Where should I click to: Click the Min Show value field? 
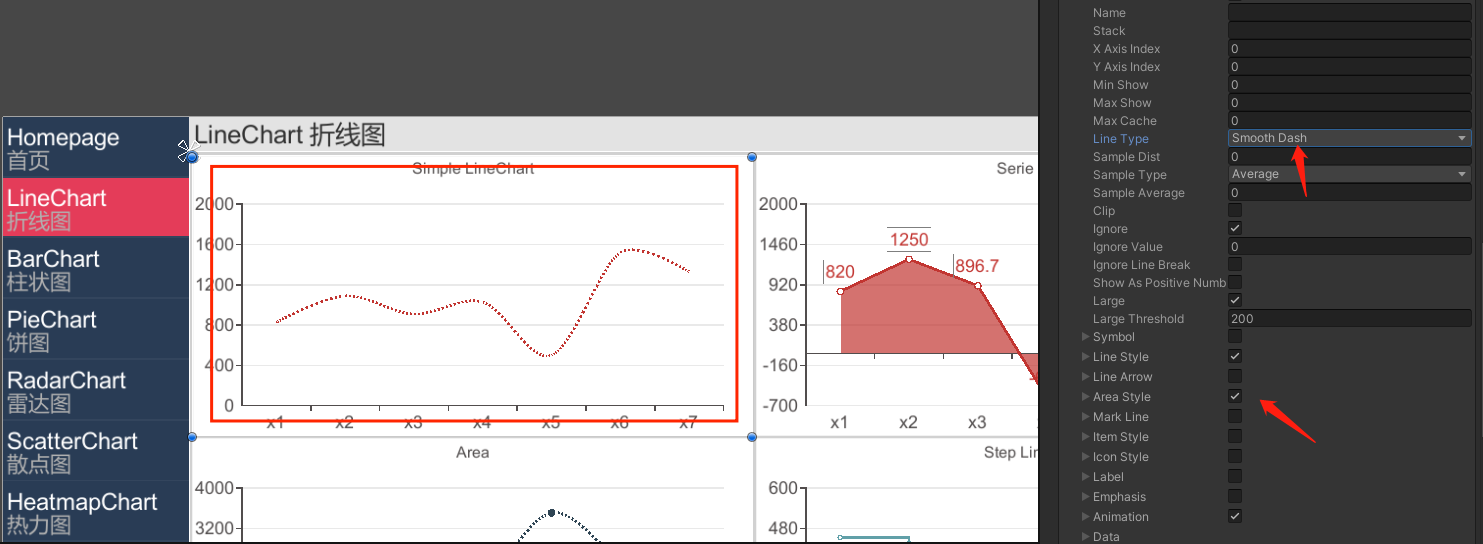pos(1349,84)
